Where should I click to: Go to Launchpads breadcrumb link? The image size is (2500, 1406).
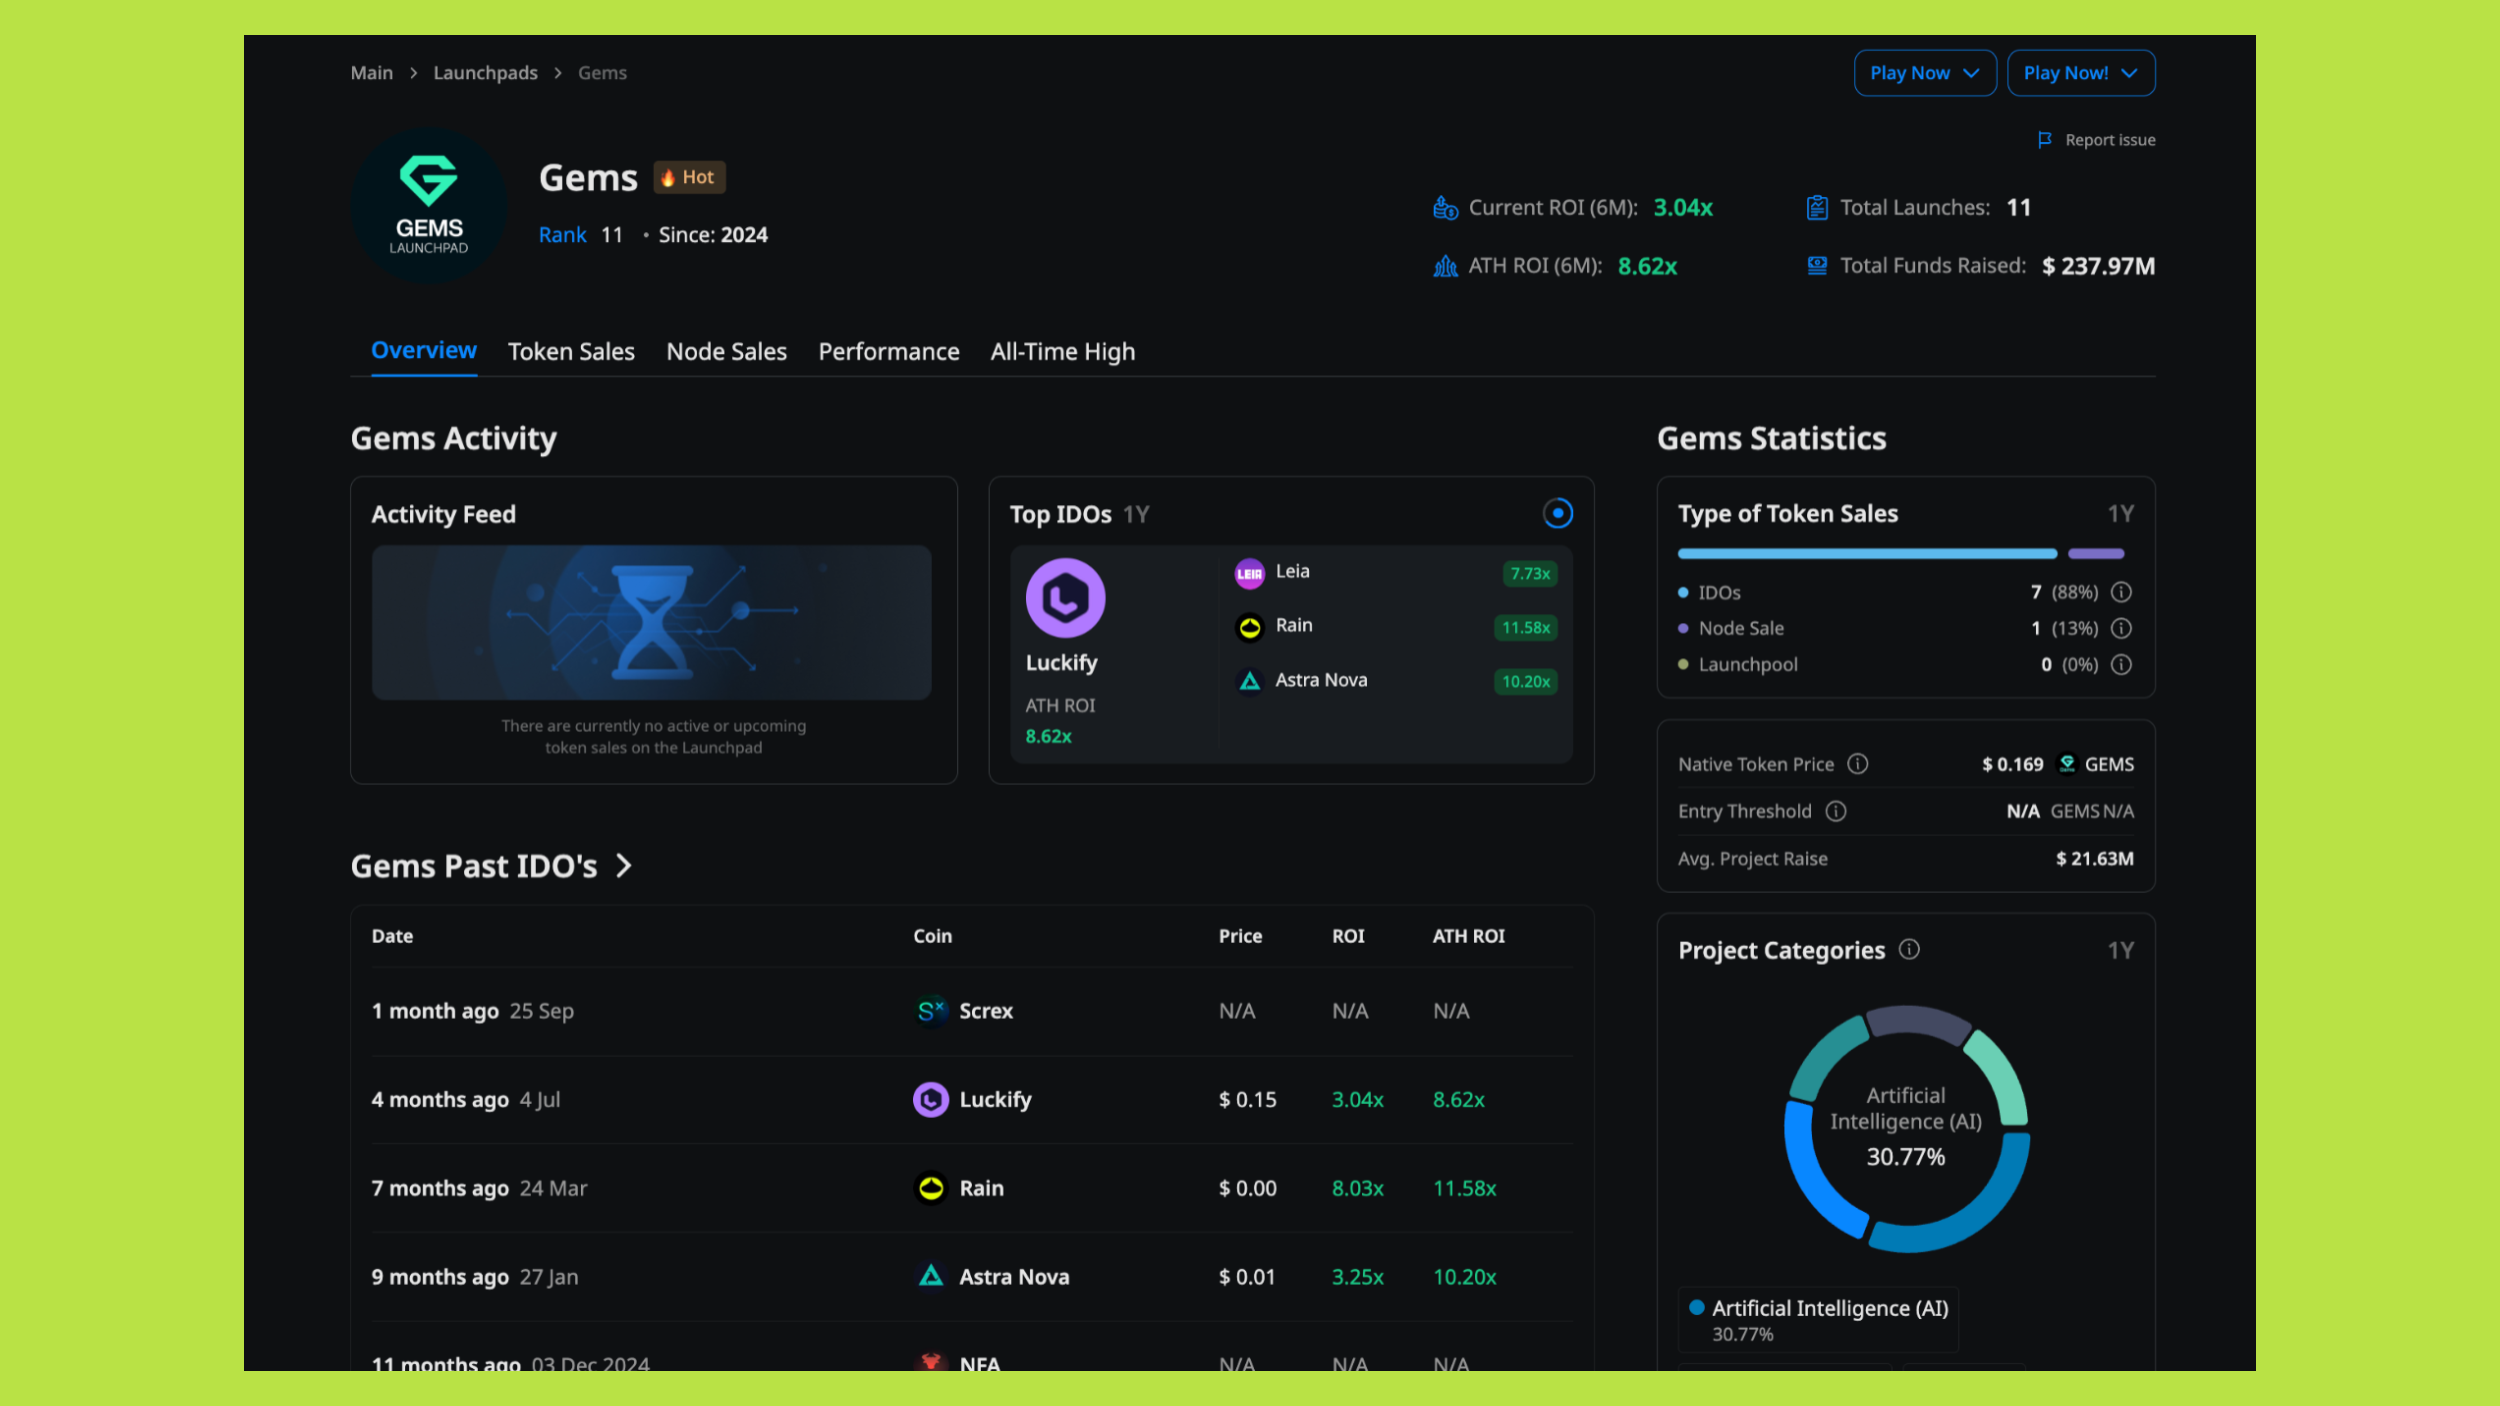pos(485,73)
